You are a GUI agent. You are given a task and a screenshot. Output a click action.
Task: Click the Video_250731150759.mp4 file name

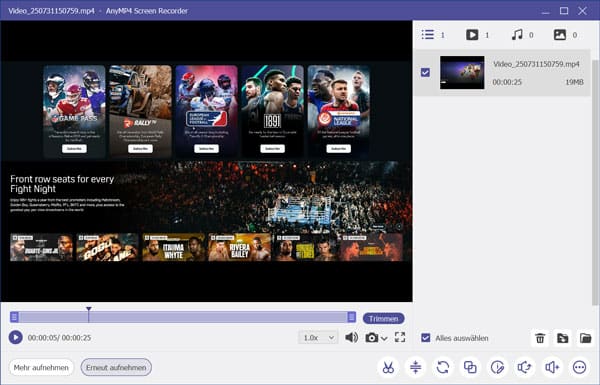pyautogui.click(x=536, y=64)
